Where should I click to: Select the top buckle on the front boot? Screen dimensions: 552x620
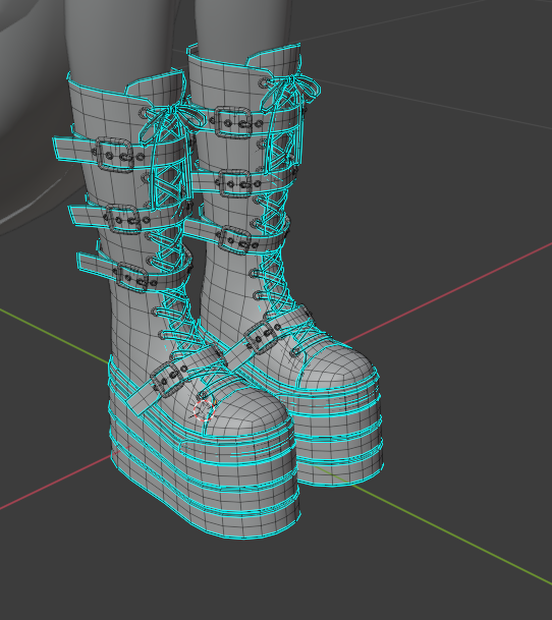tap(114, 154)
